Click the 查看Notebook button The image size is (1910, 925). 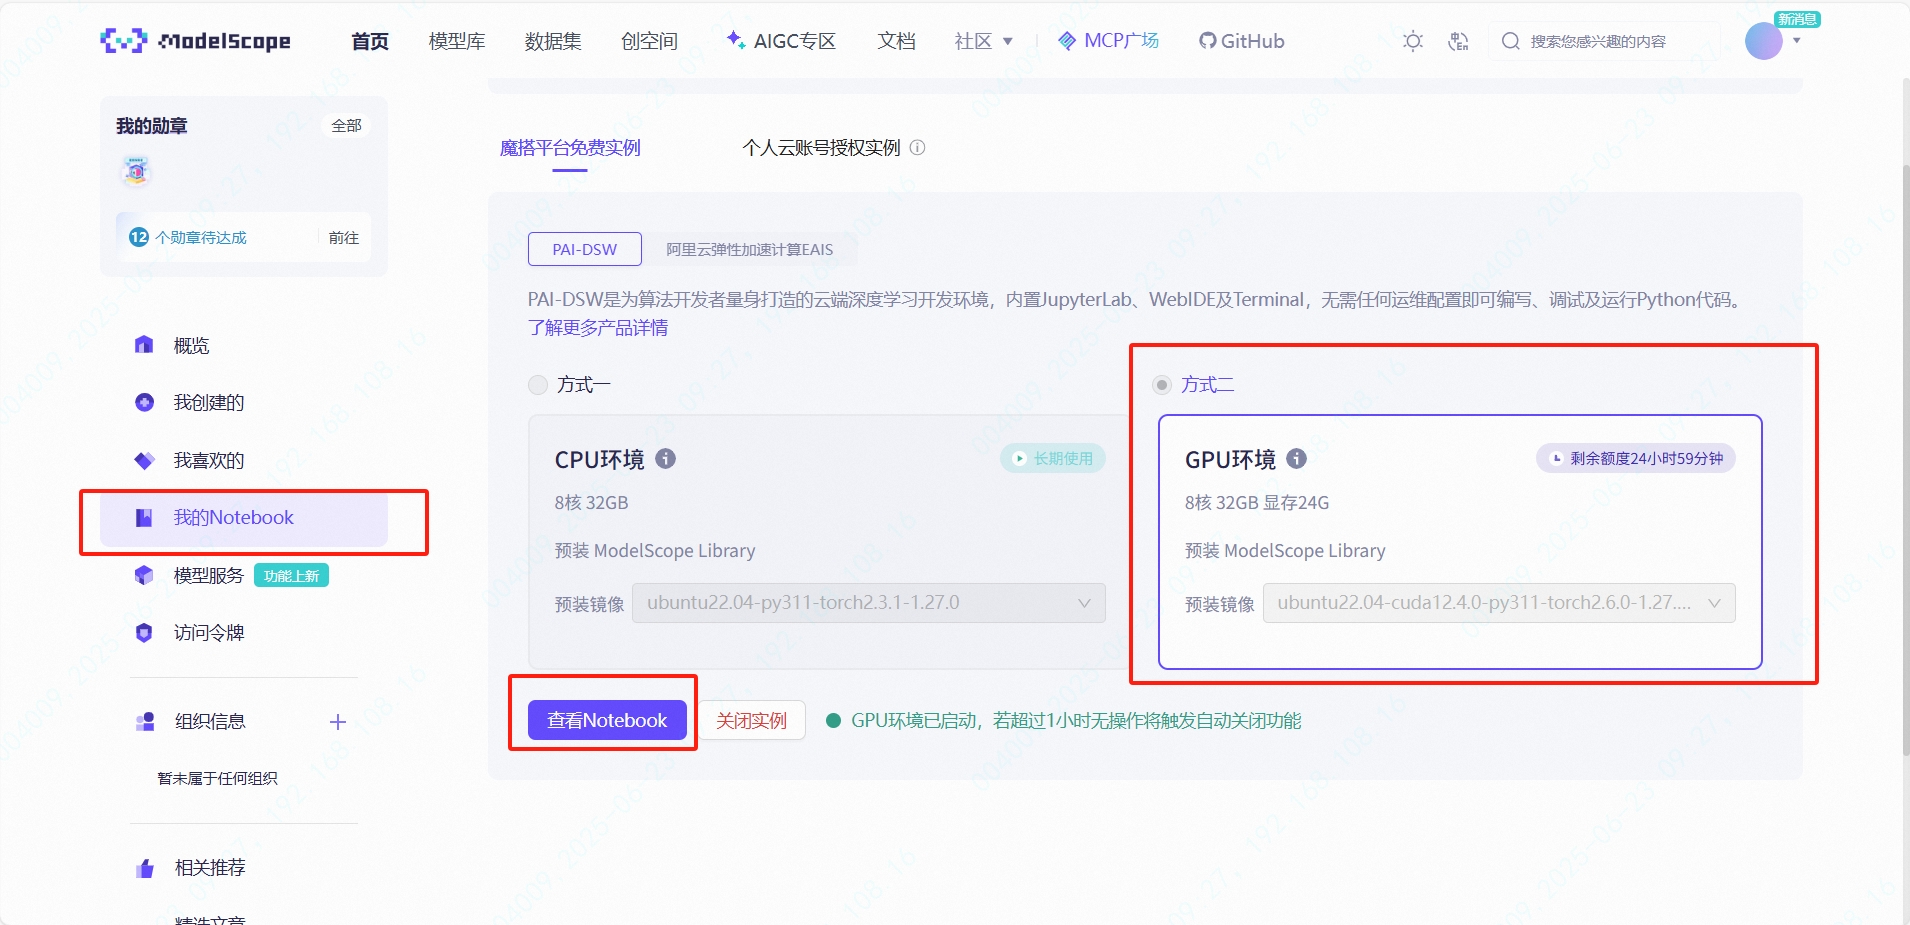pyautogui.click(x=607, y=720)
